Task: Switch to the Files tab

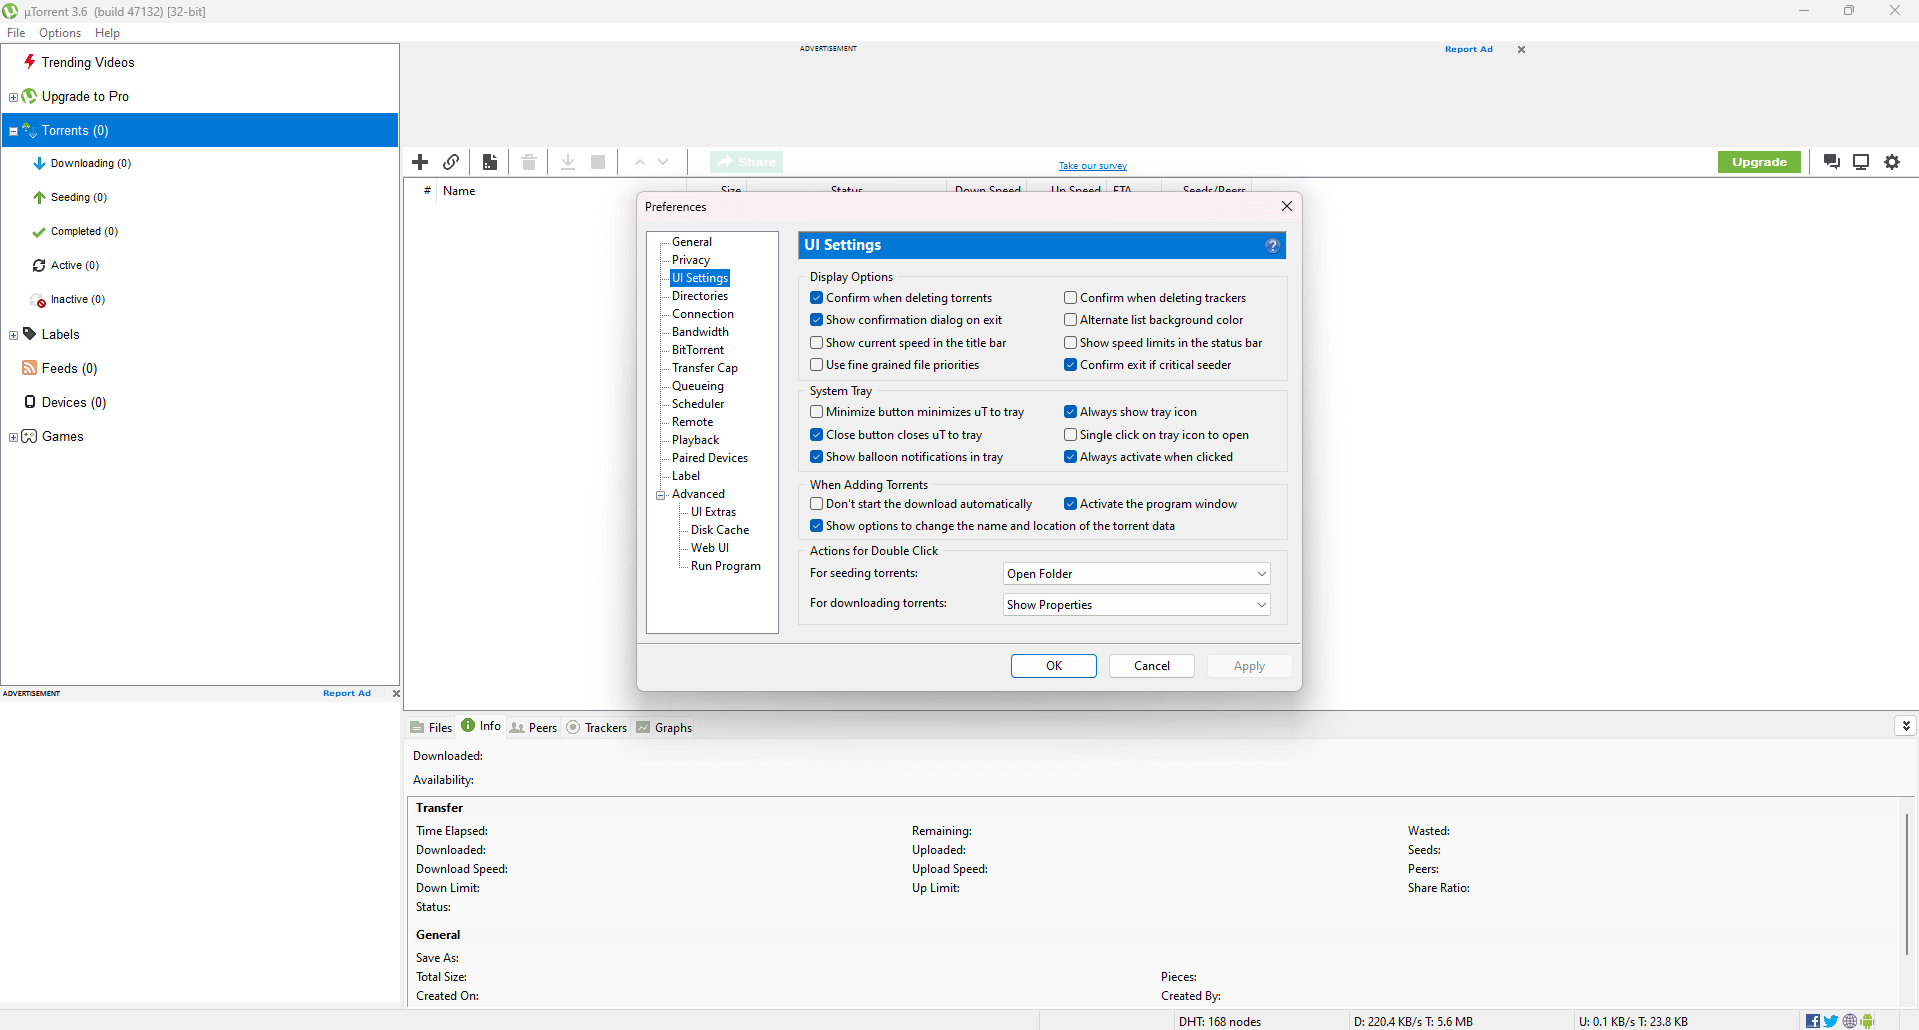Action: pos(431,727)
